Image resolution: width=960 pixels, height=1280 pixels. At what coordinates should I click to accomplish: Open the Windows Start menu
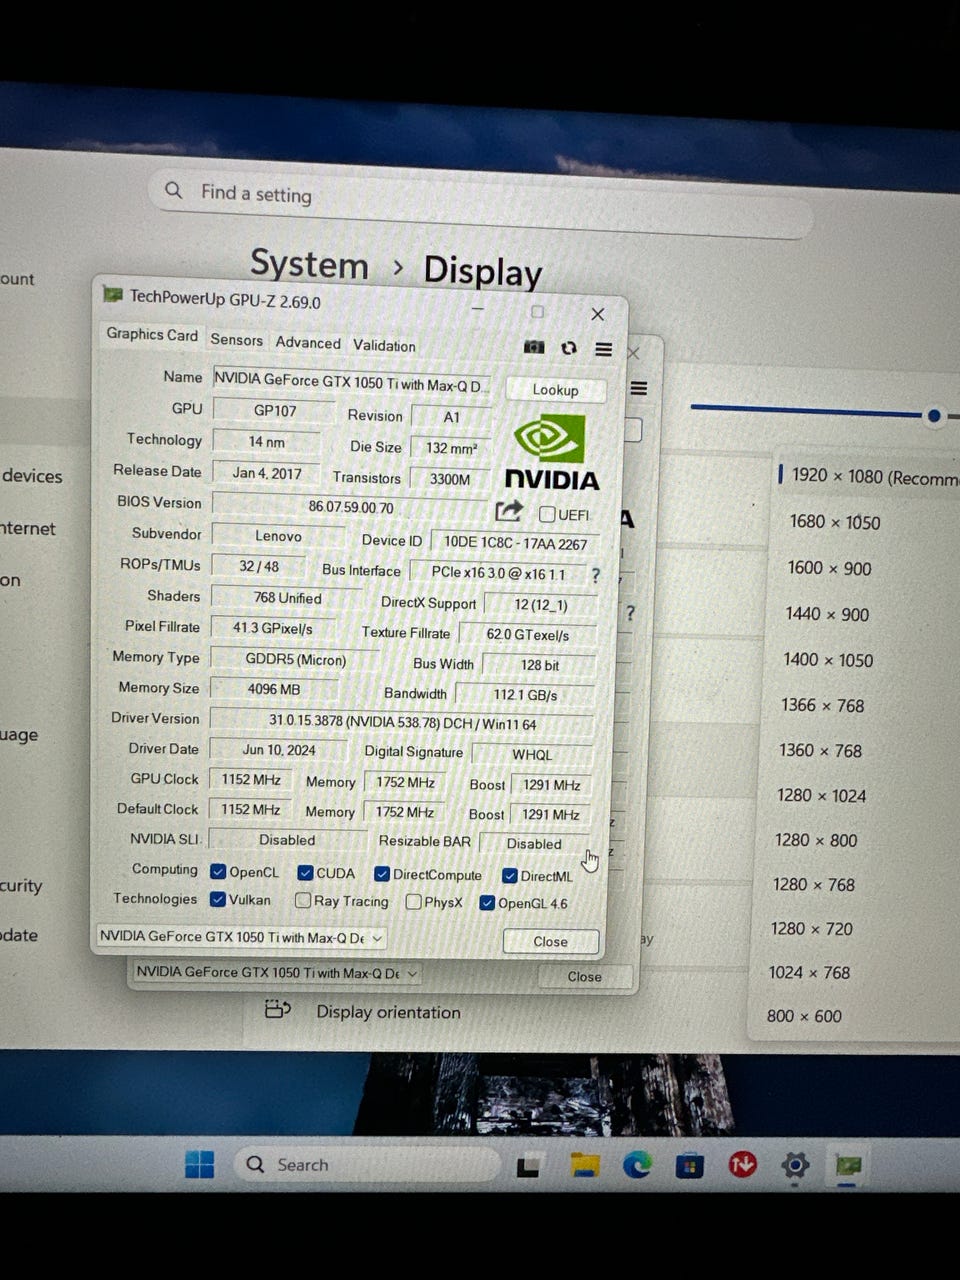coord(199,1164)
